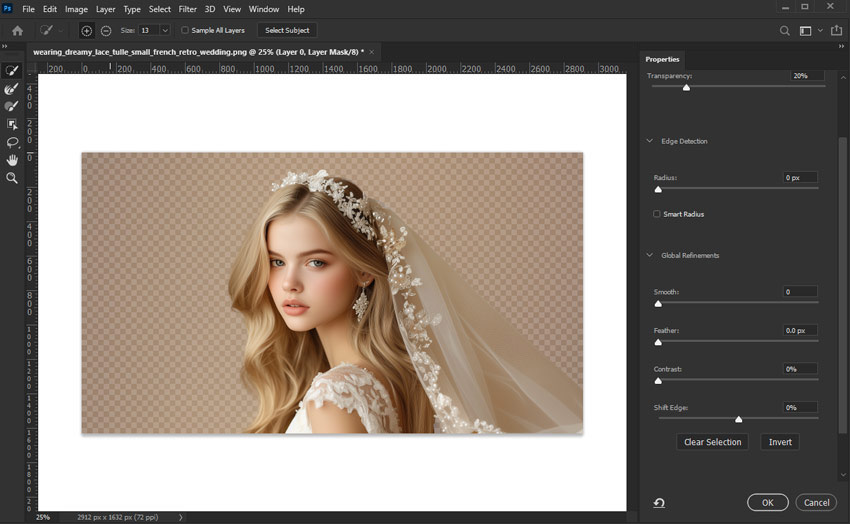
Task: Switch to the Properties tab
Action: (x=662, y=59)
